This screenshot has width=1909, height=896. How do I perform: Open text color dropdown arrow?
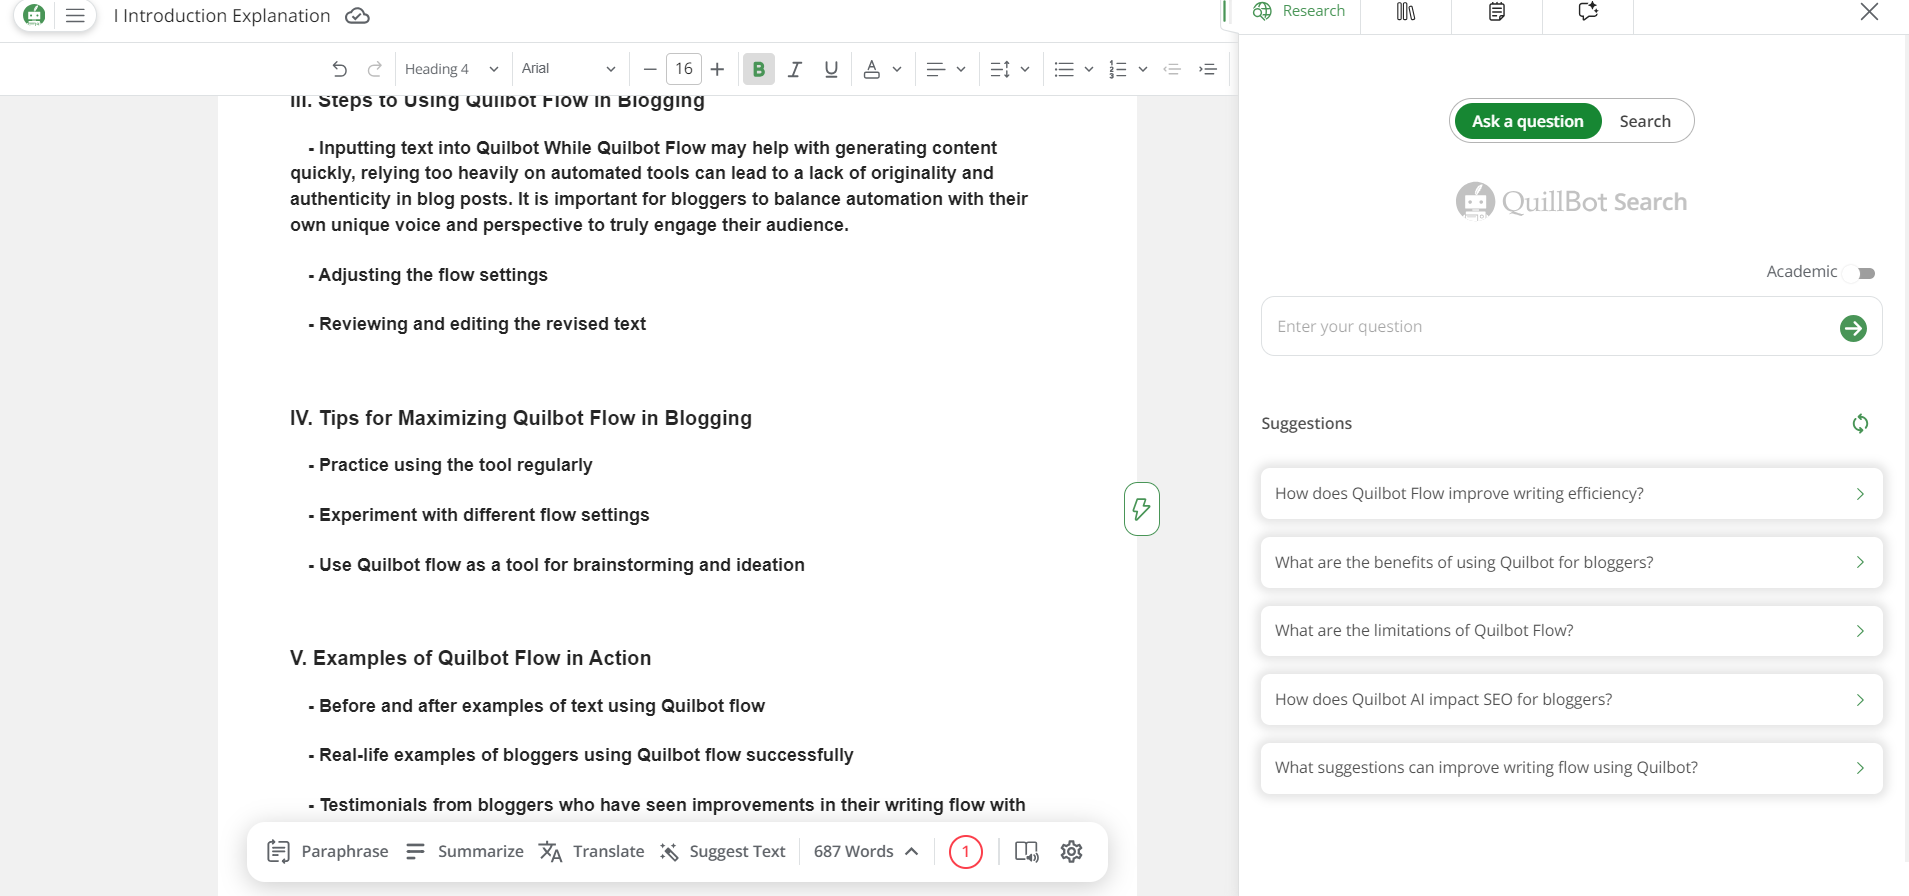897,69
